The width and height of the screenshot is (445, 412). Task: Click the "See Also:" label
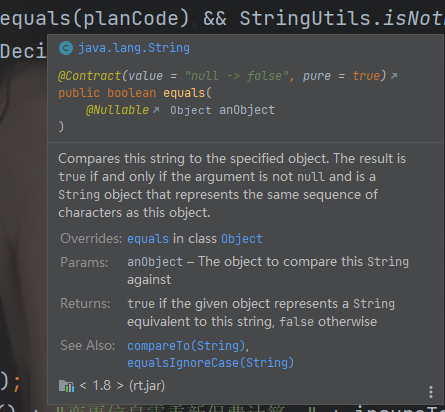coord(87,345)
